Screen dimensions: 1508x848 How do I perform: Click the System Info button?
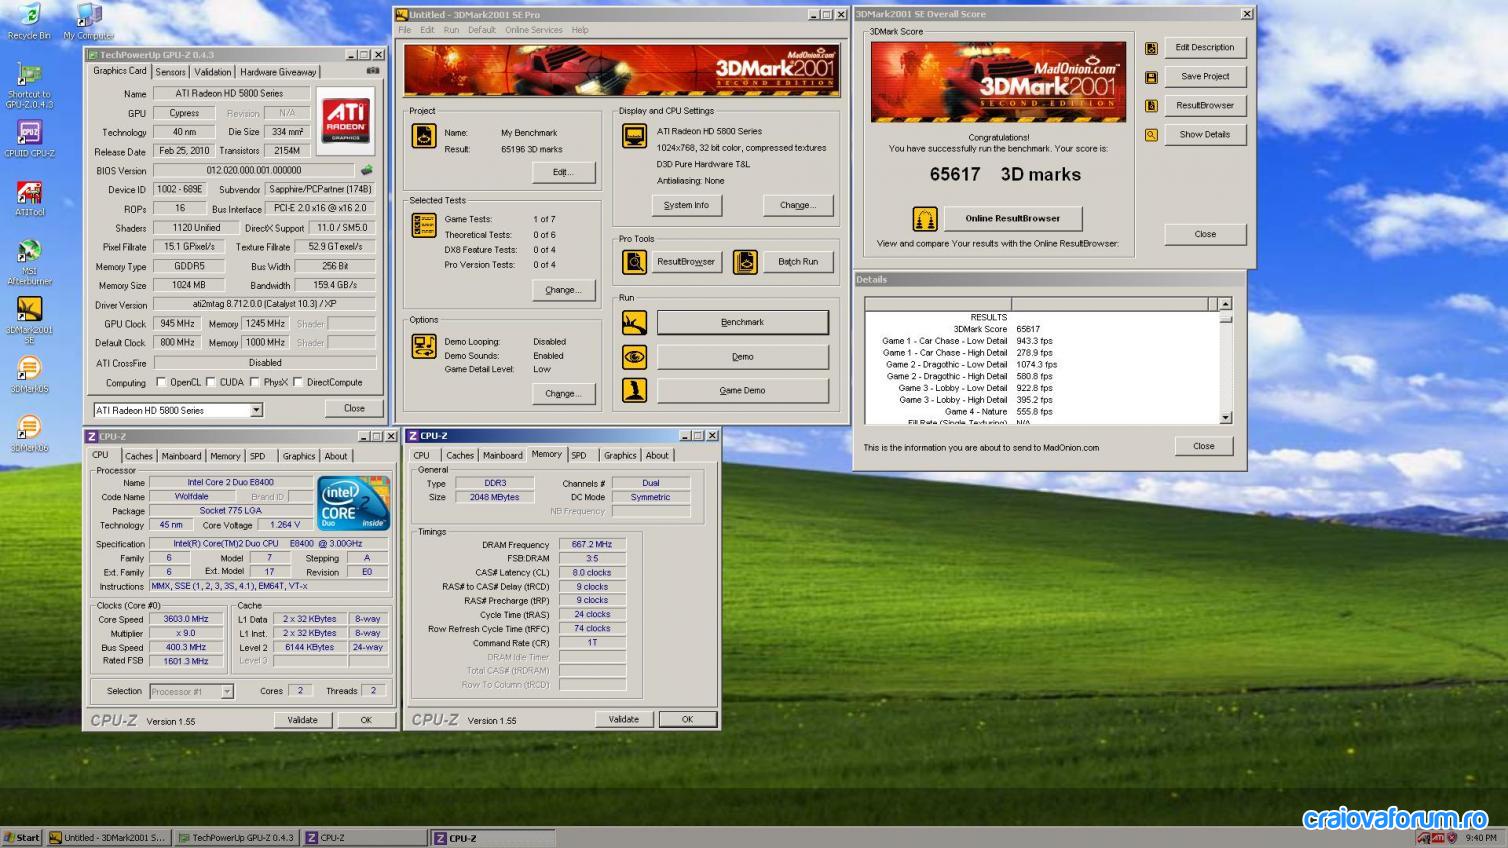pos(686,205)
